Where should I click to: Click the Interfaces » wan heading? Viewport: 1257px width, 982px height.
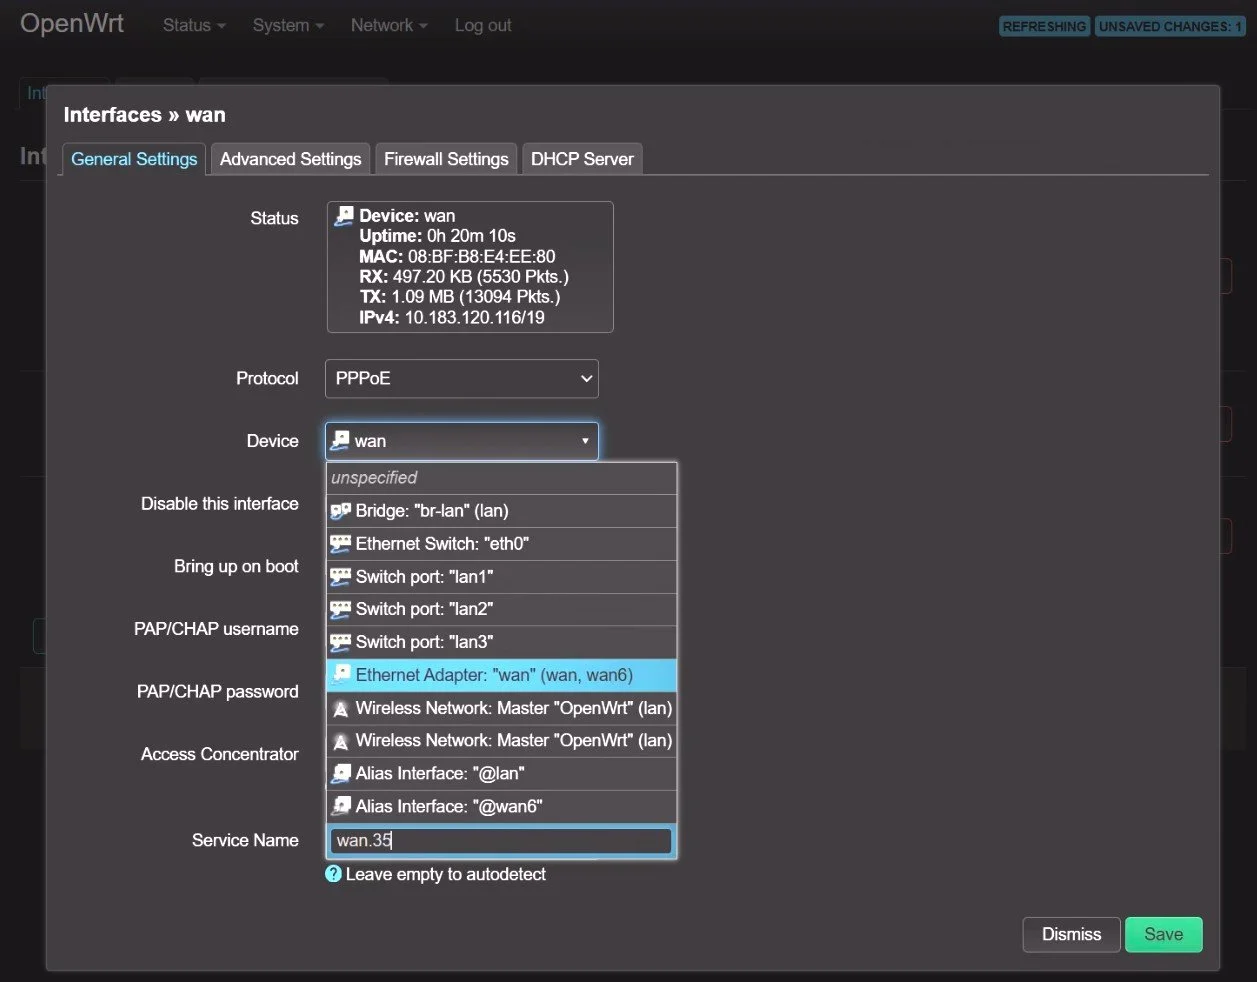coord(144,115)
